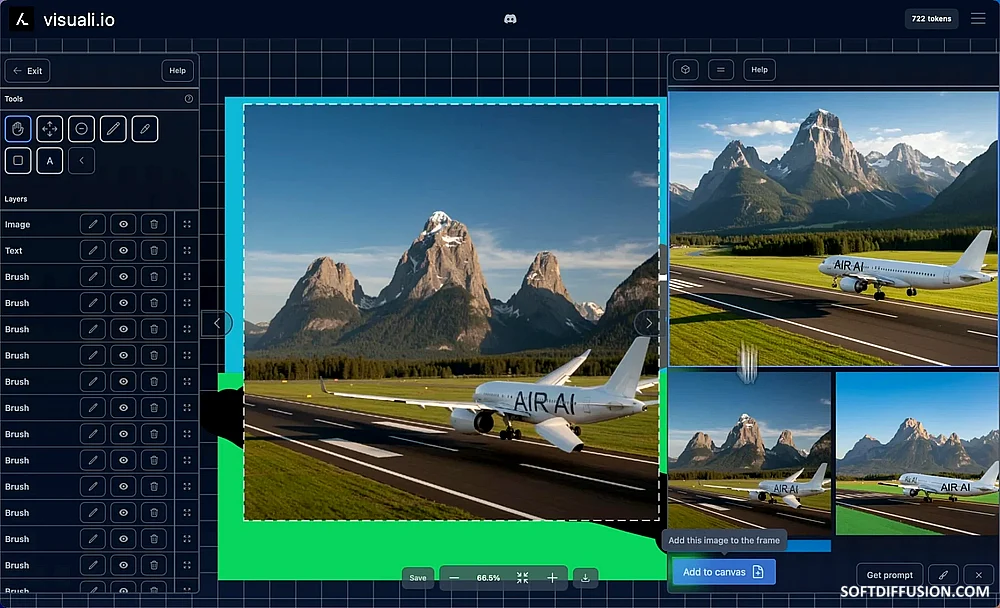Click the Tools panel heading
The width and height of the screenshot is (1000, 608).
click(13, 99)
